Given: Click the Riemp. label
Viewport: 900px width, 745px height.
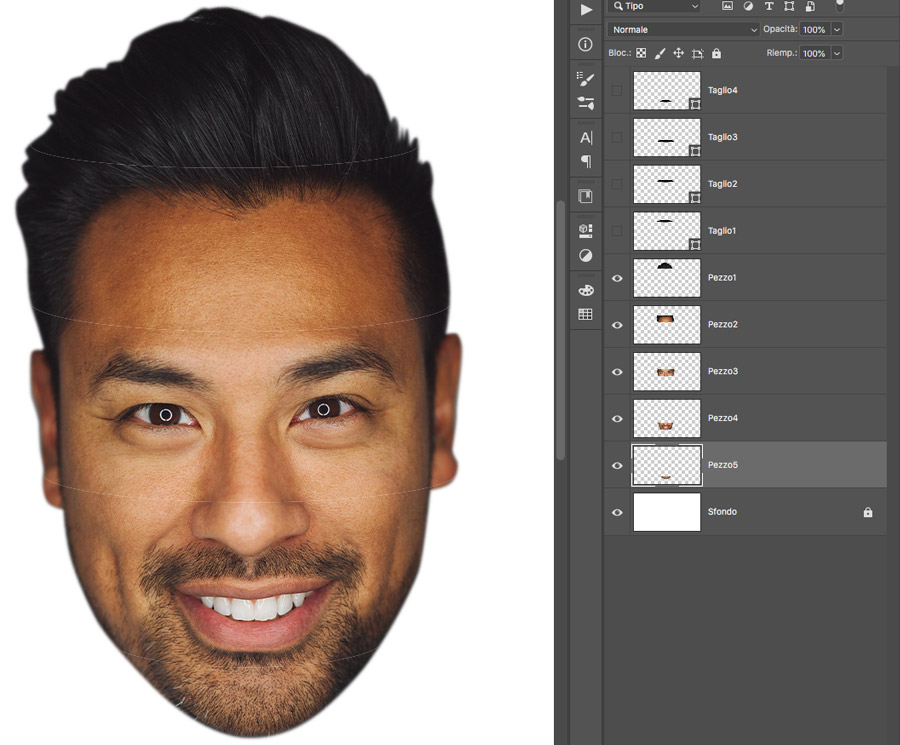Looking at the screenshot, I should tap(781, 53).
